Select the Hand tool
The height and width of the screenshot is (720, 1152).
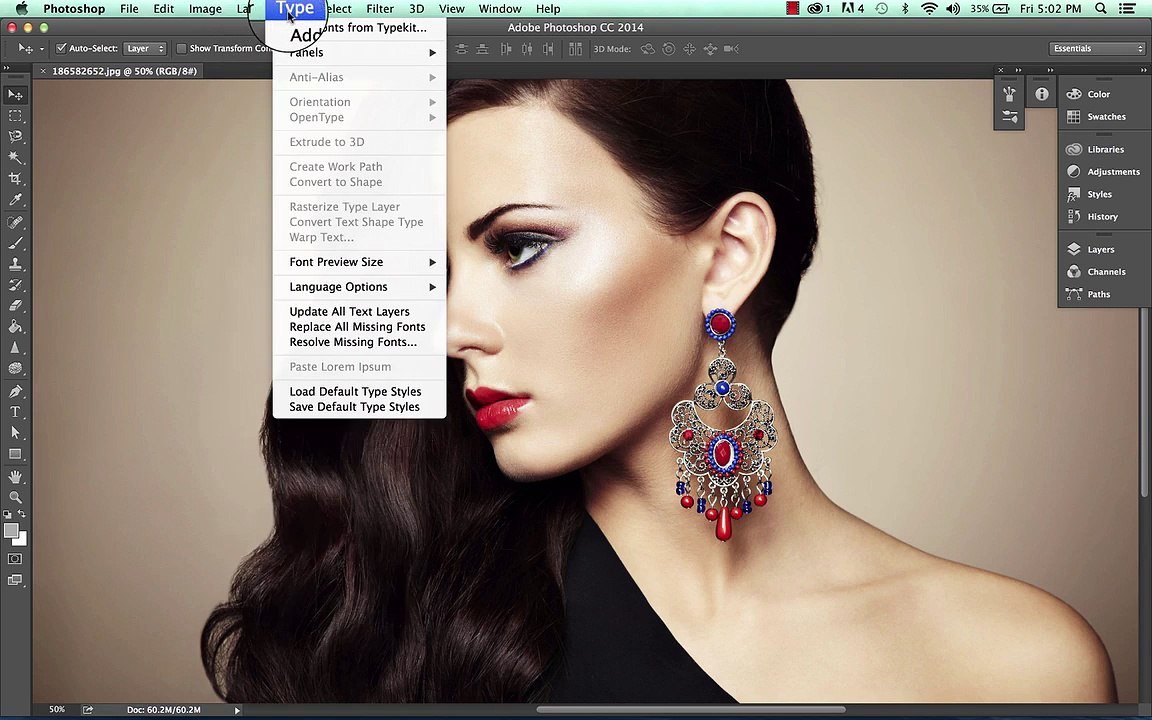click(15, 476)
